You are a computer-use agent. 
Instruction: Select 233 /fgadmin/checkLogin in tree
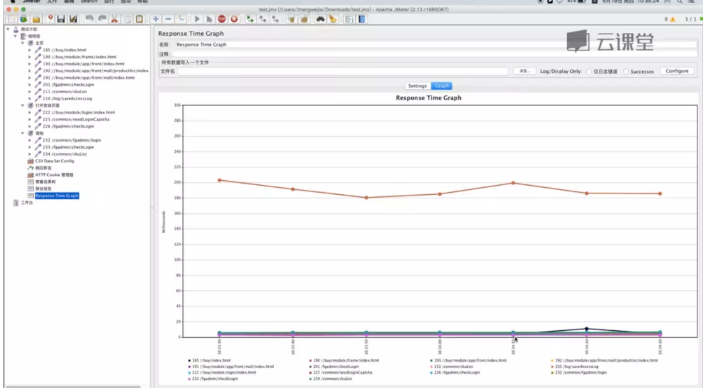tap(68, 147)
